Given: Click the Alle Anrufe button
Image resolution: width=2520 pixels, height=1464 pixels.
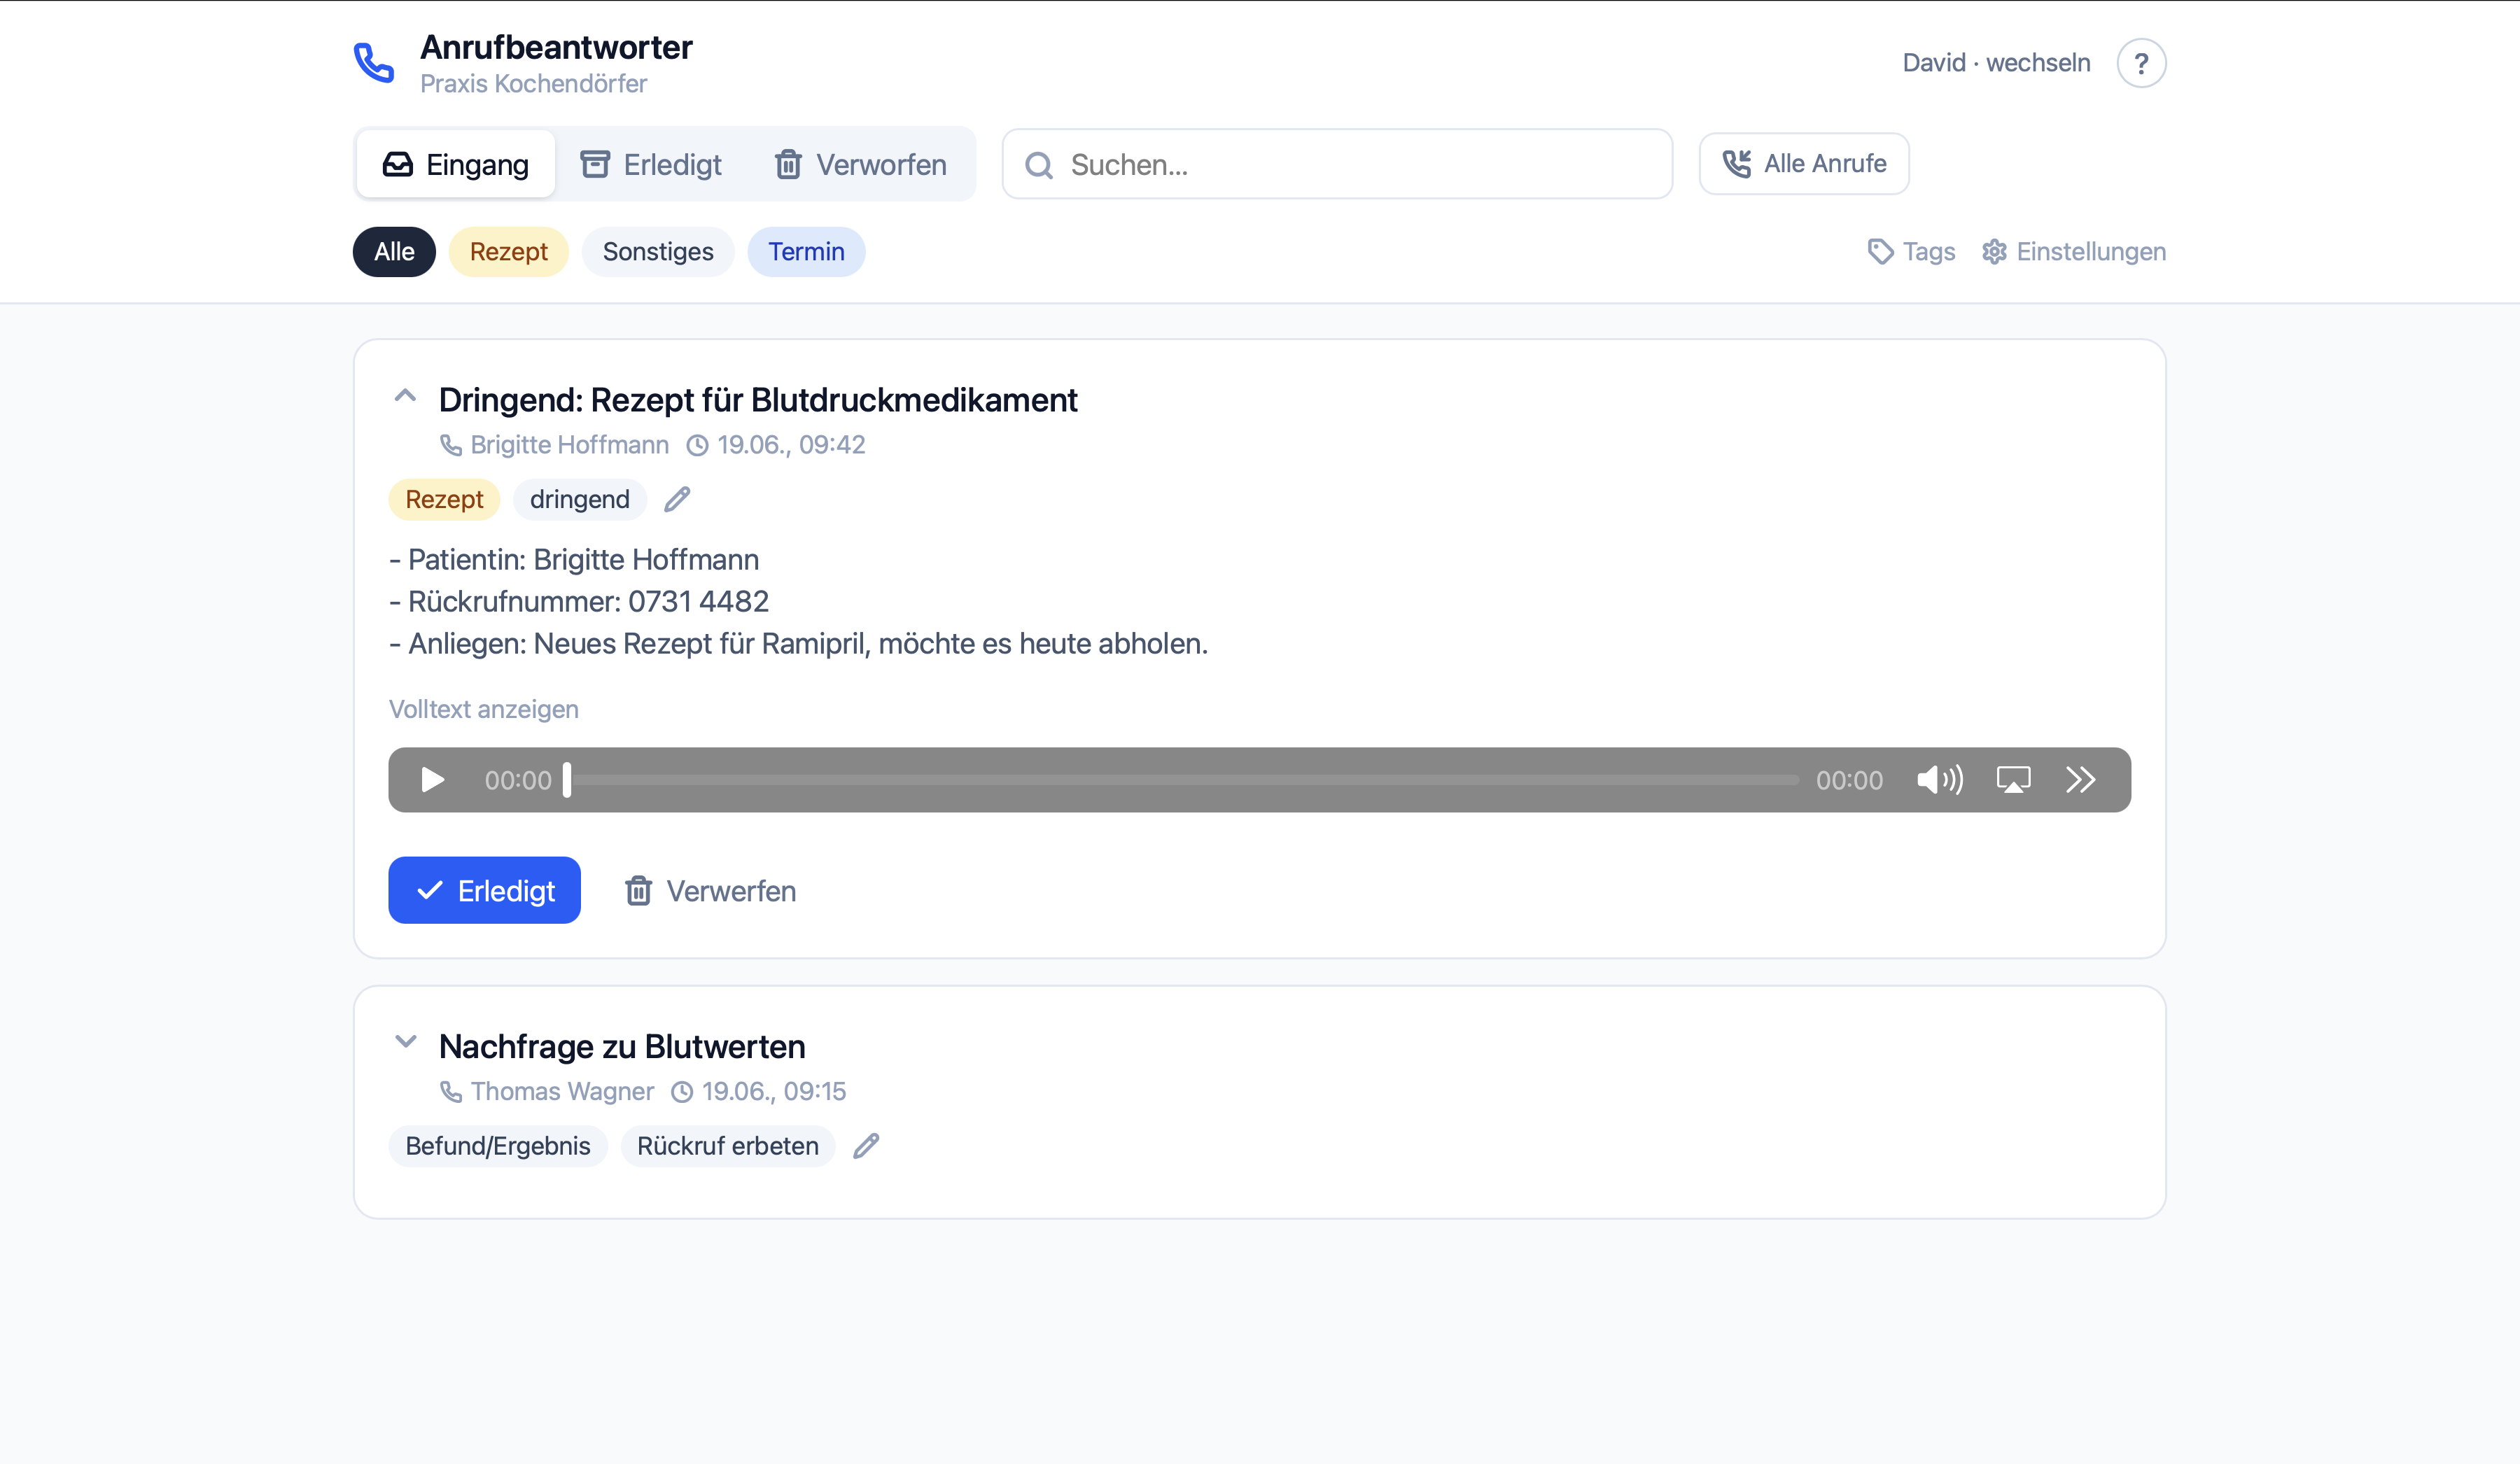Looking at the screenshot, I should click(1804, 164).
